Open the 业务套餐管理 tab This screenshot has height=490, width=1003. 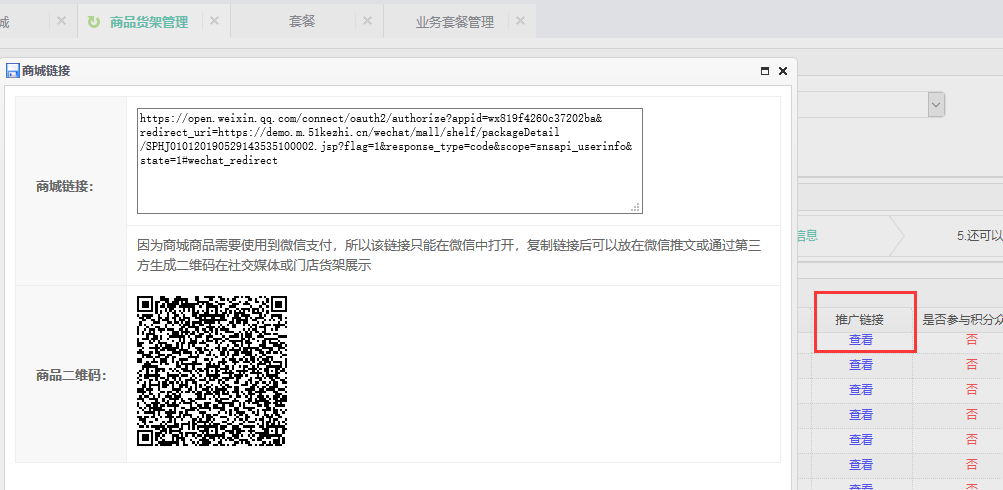455,22
